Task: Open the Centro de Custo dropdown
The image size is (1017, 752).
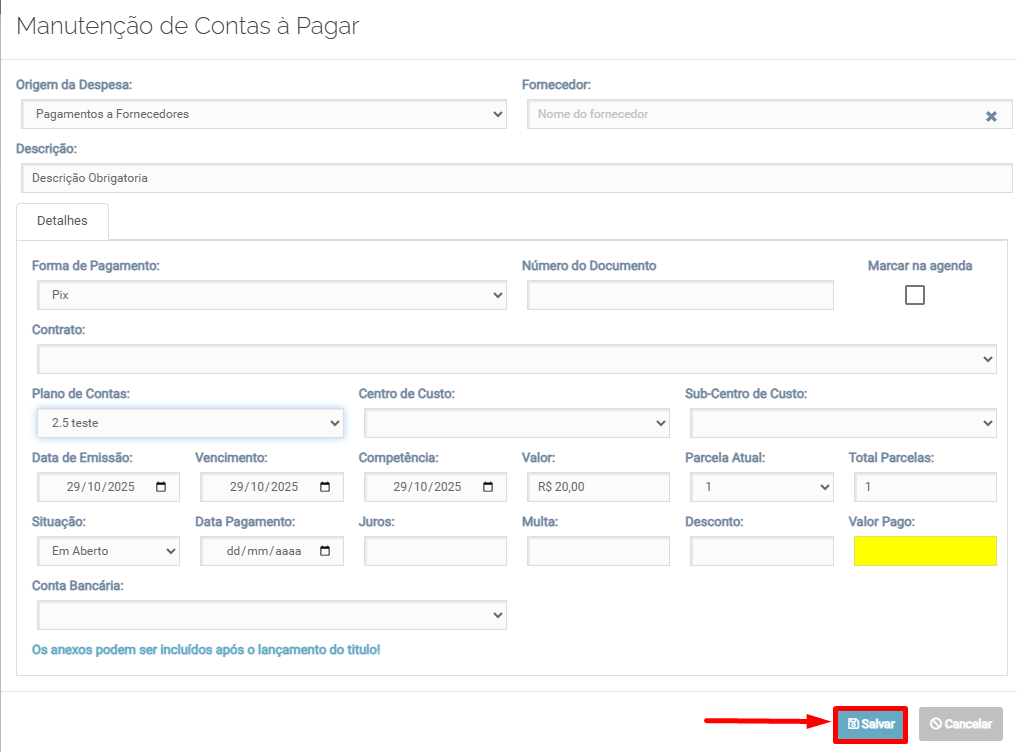Action: coord(516,423)
